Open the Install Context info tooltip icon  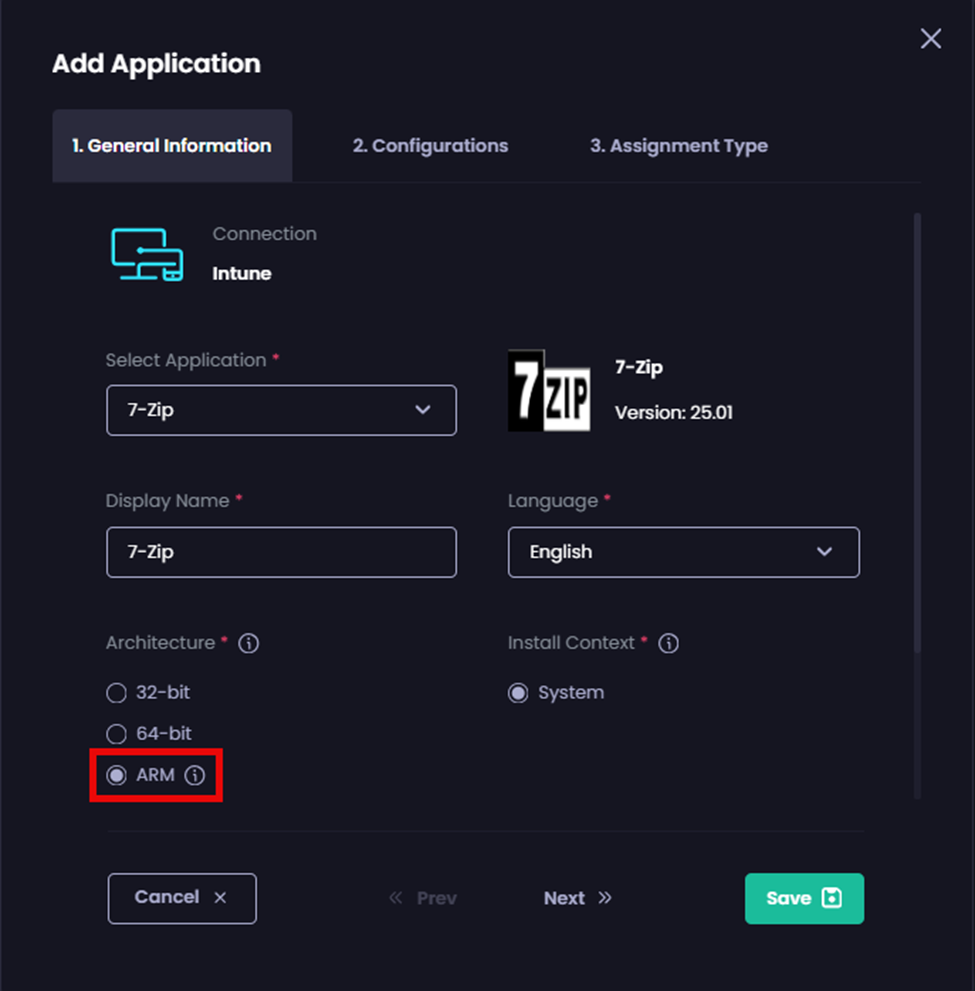pyautogui.click(x=668, y=643)
